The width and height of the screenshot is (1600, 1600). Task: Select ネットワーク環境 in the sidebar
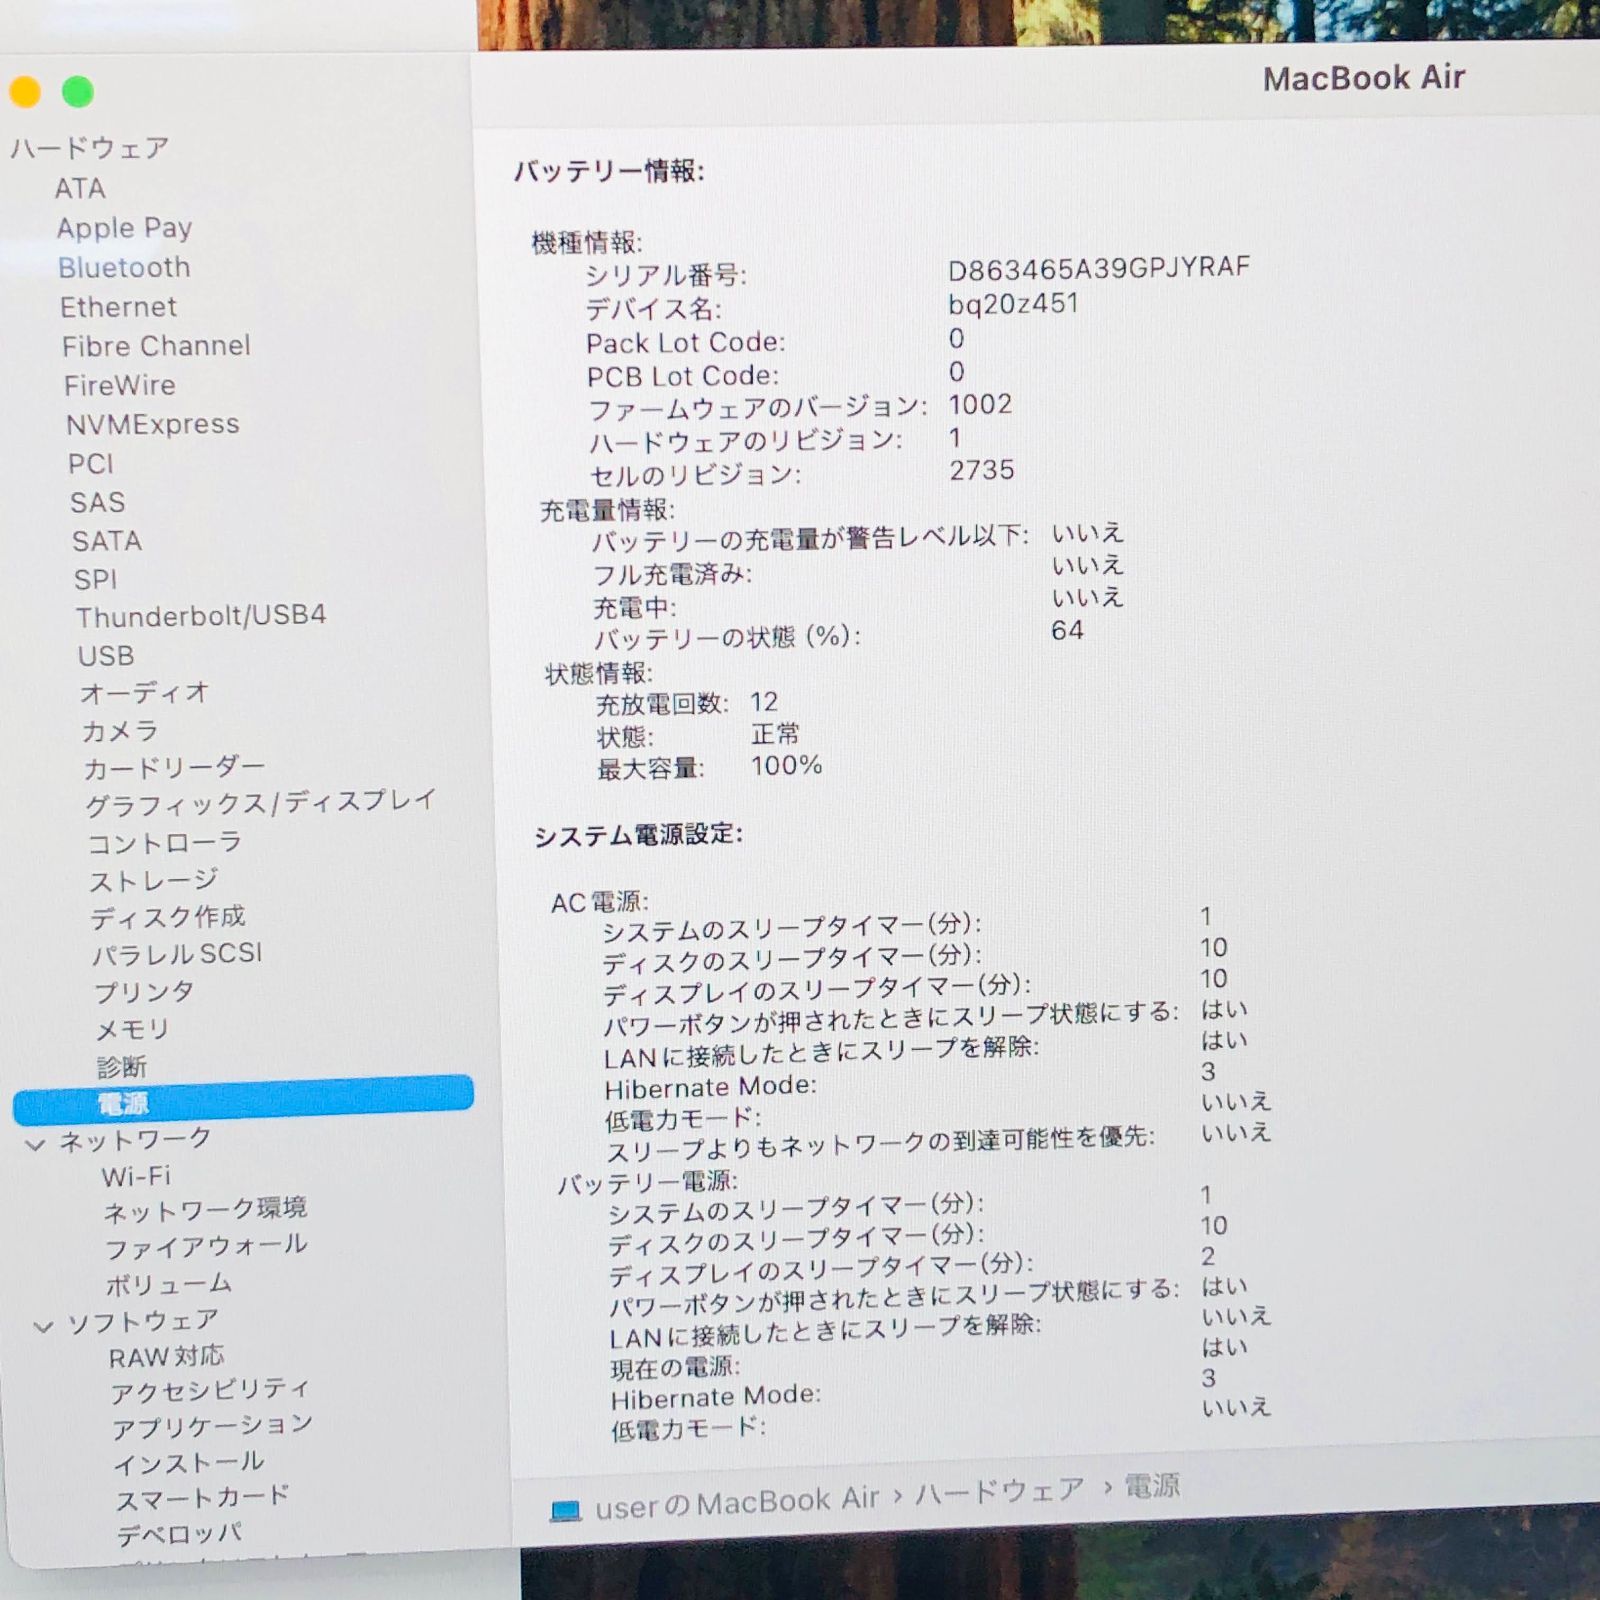pyautogui.click(x=205, y=1210)
